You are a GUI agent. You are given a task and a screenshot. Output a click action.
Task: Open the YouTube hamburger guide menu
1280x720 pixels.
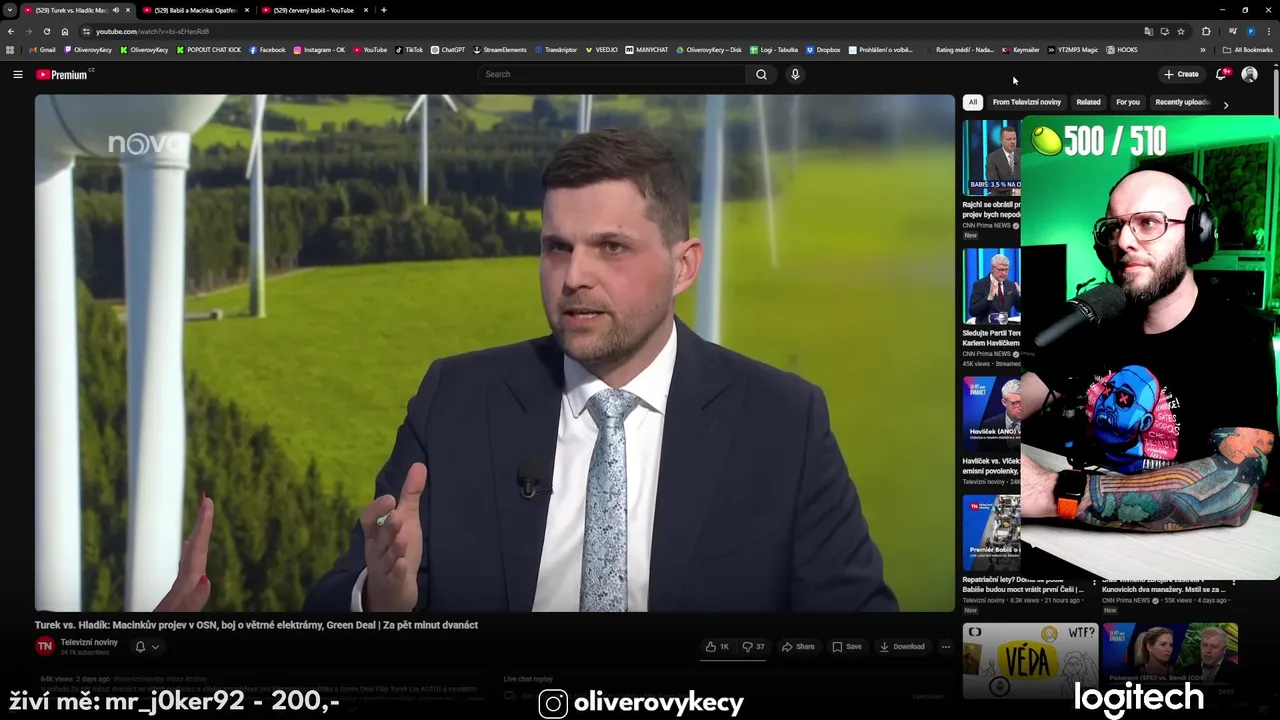tap(17, 74)
